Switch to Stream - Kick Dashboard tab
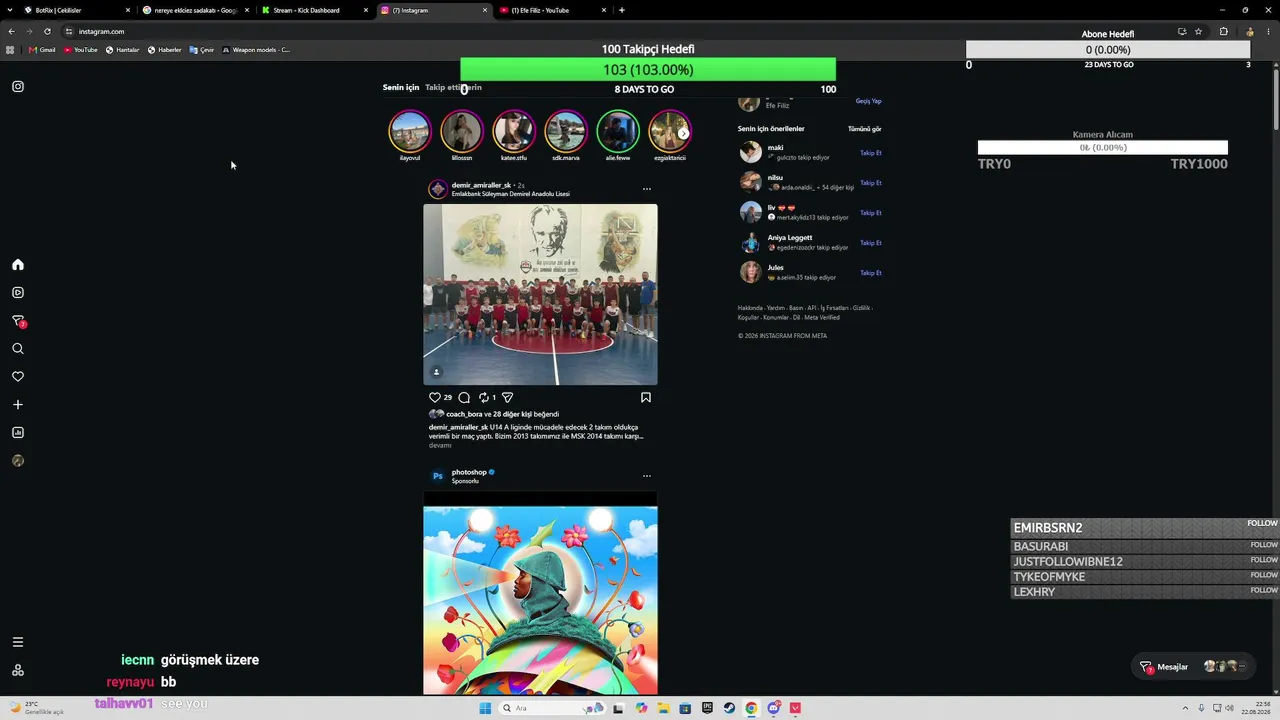This screenshot has width=1280, height=720. [x=314, y=10]
